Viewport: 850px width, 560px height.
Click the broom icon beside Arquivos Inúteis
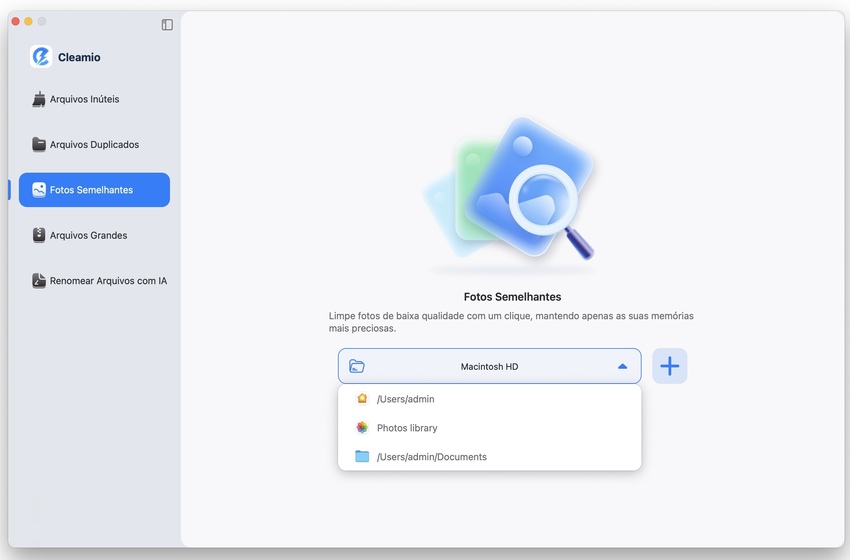(x=38, y=99)
